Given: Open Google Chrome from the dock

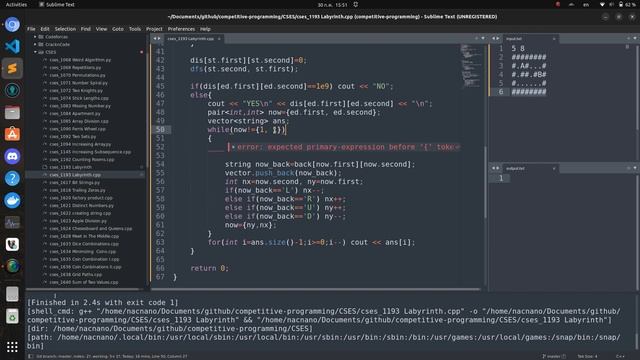Looking at the screenshot, I should [12, 24].
